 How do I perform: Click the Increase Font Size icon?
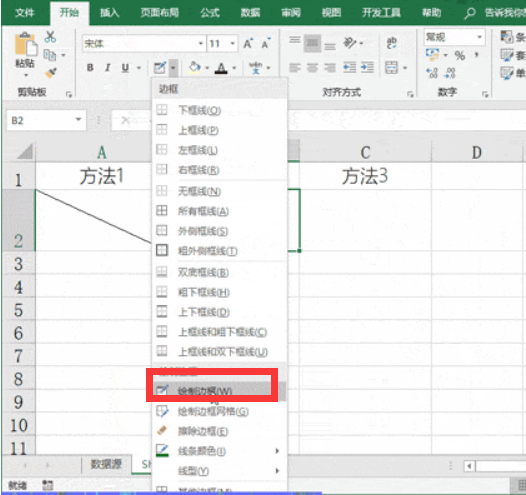click(x=248, y=44)
